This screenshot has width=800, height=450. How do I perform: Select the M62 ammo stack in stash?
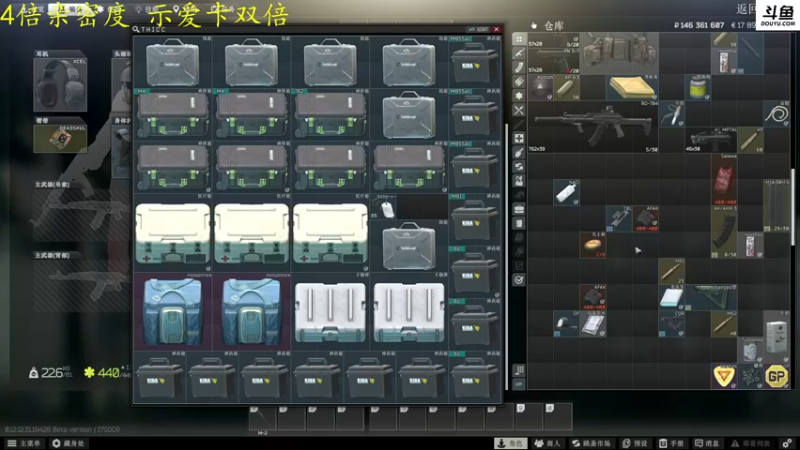(724, 323)
